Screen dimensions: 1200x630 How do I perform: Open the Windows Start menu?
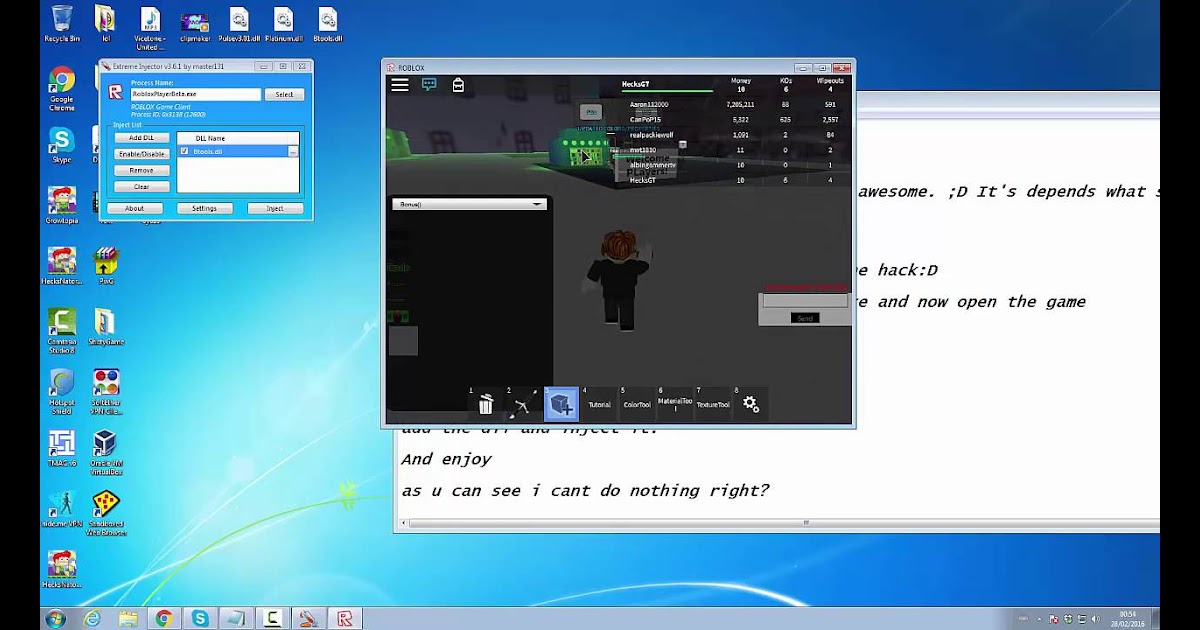coord(55,619)
